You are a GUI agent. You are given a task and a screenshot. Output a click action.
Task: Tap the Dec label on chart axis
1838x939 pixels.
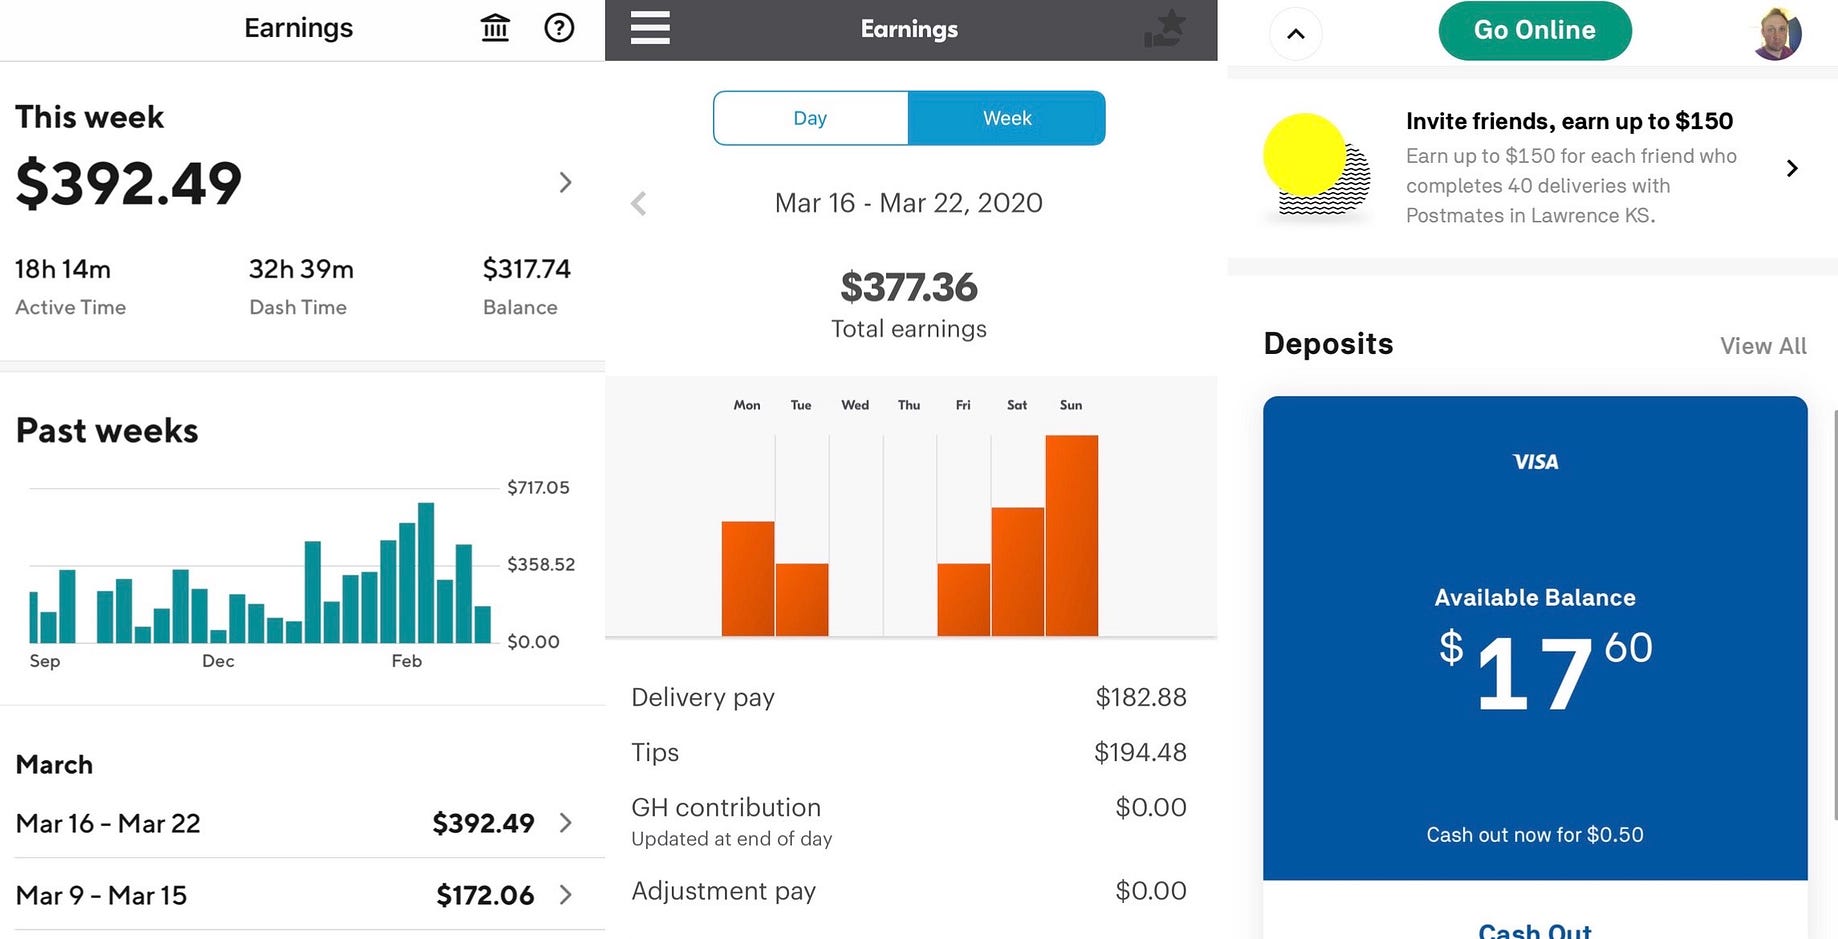(x=218, y=661)
